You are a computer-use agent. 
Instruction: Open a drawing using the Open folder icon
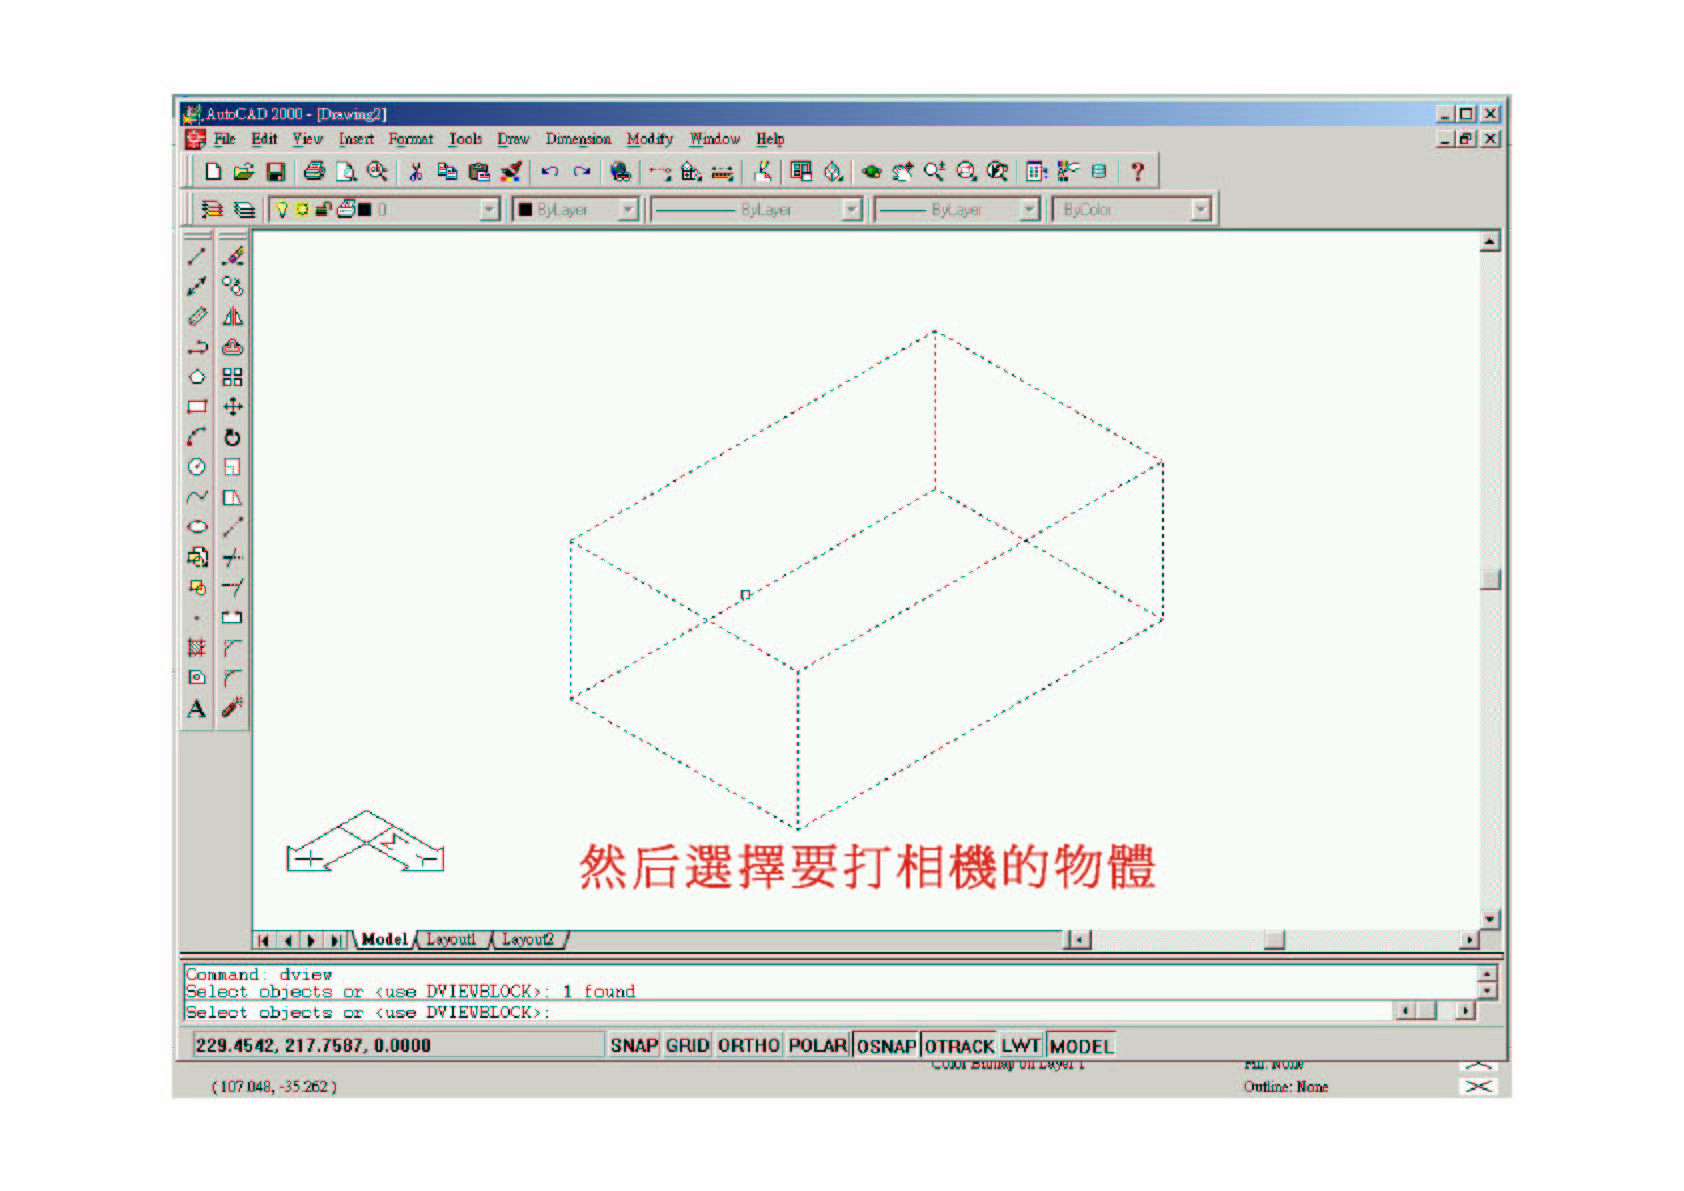point(243,172)
